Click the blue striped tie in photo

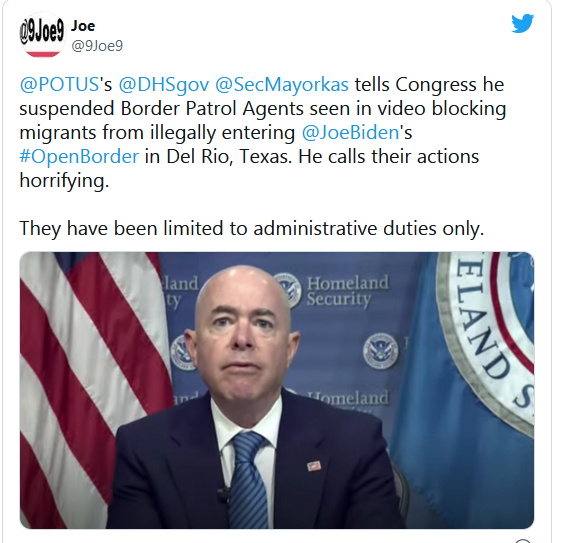click(x=248, y=479)
